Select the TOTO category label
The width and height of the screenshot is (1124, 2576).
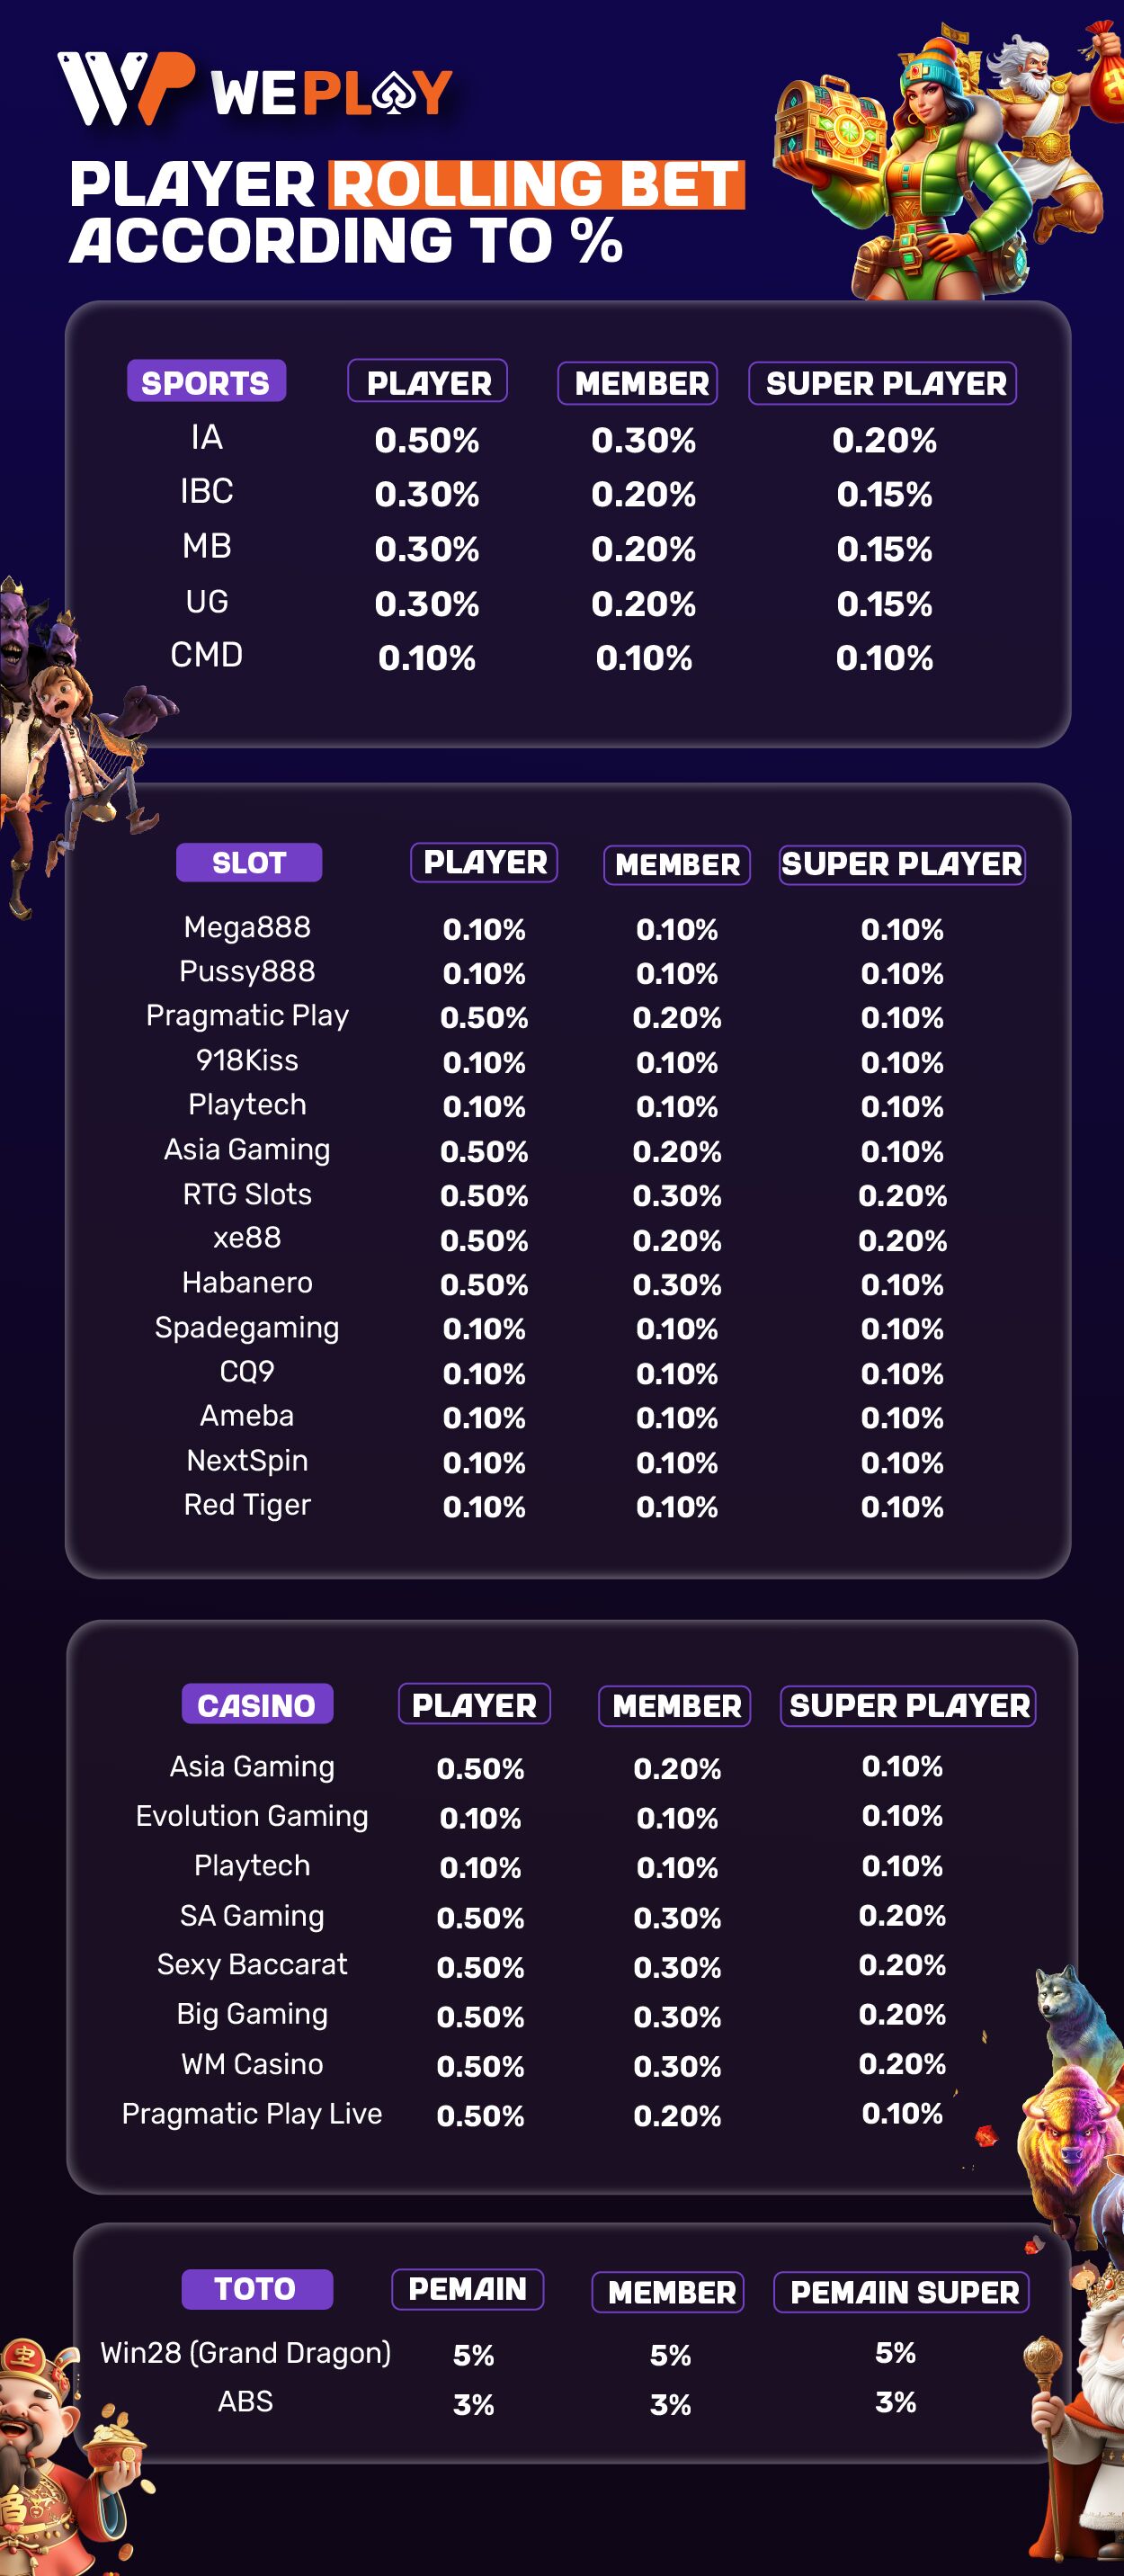256,2288
